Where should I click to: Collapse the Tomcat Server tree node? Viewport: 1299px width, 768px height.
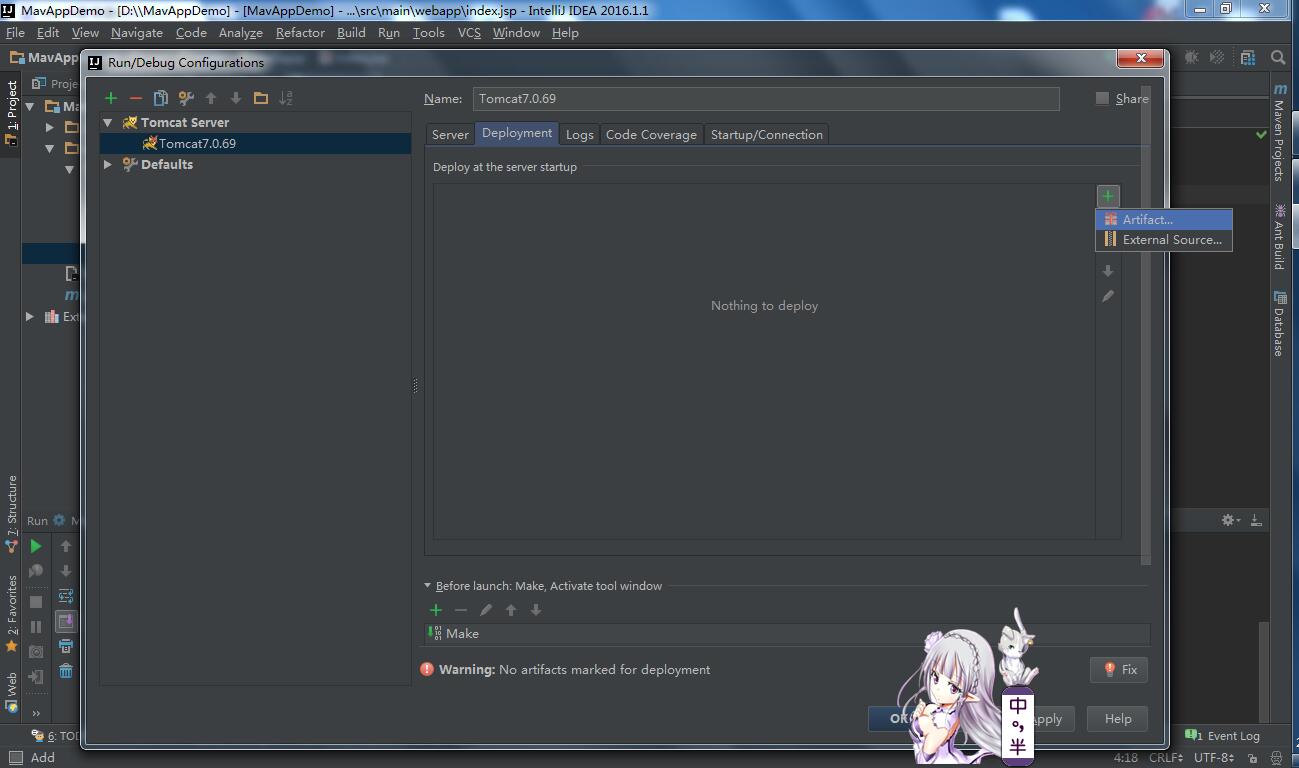pyautogui.click(x=108, y=122)
